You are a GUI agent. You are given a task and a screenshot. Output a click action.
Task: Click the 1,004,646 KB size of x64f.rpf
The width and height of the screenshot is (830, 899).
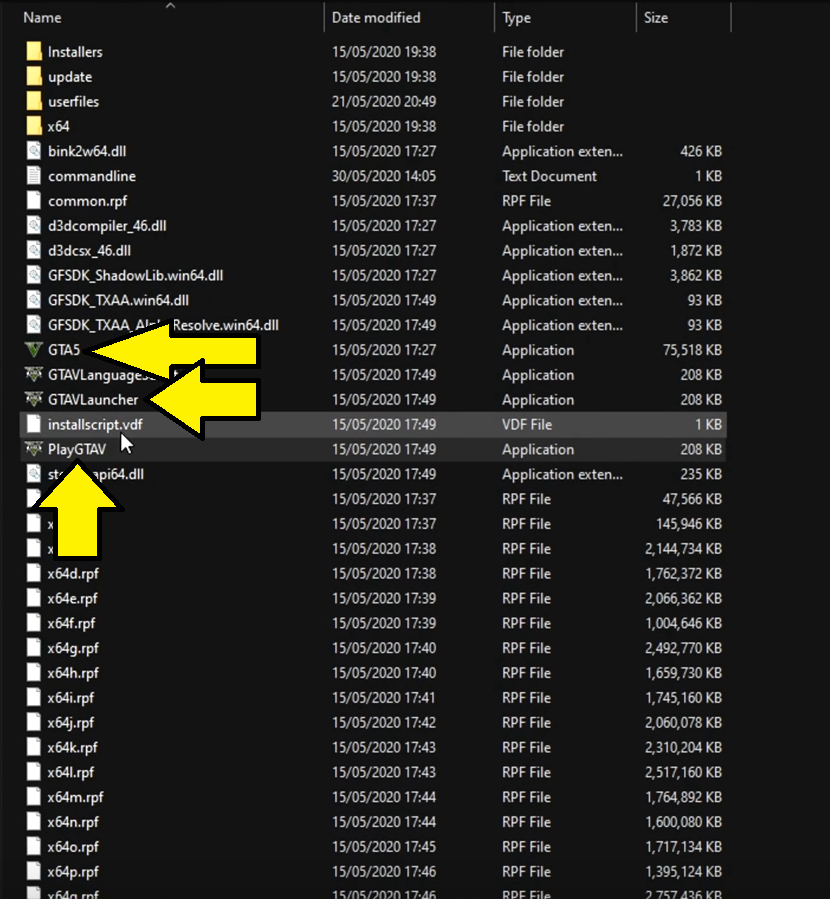[683, 623]
